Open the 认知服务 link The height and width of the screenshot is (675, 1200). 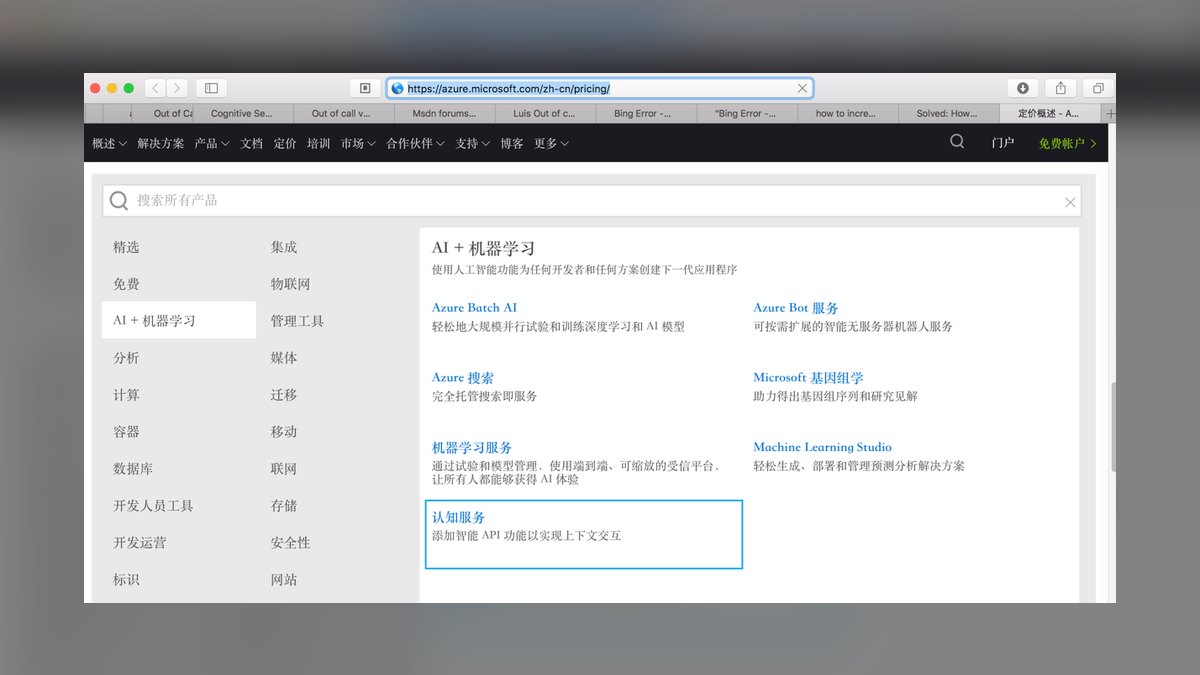tap(459, 518)
